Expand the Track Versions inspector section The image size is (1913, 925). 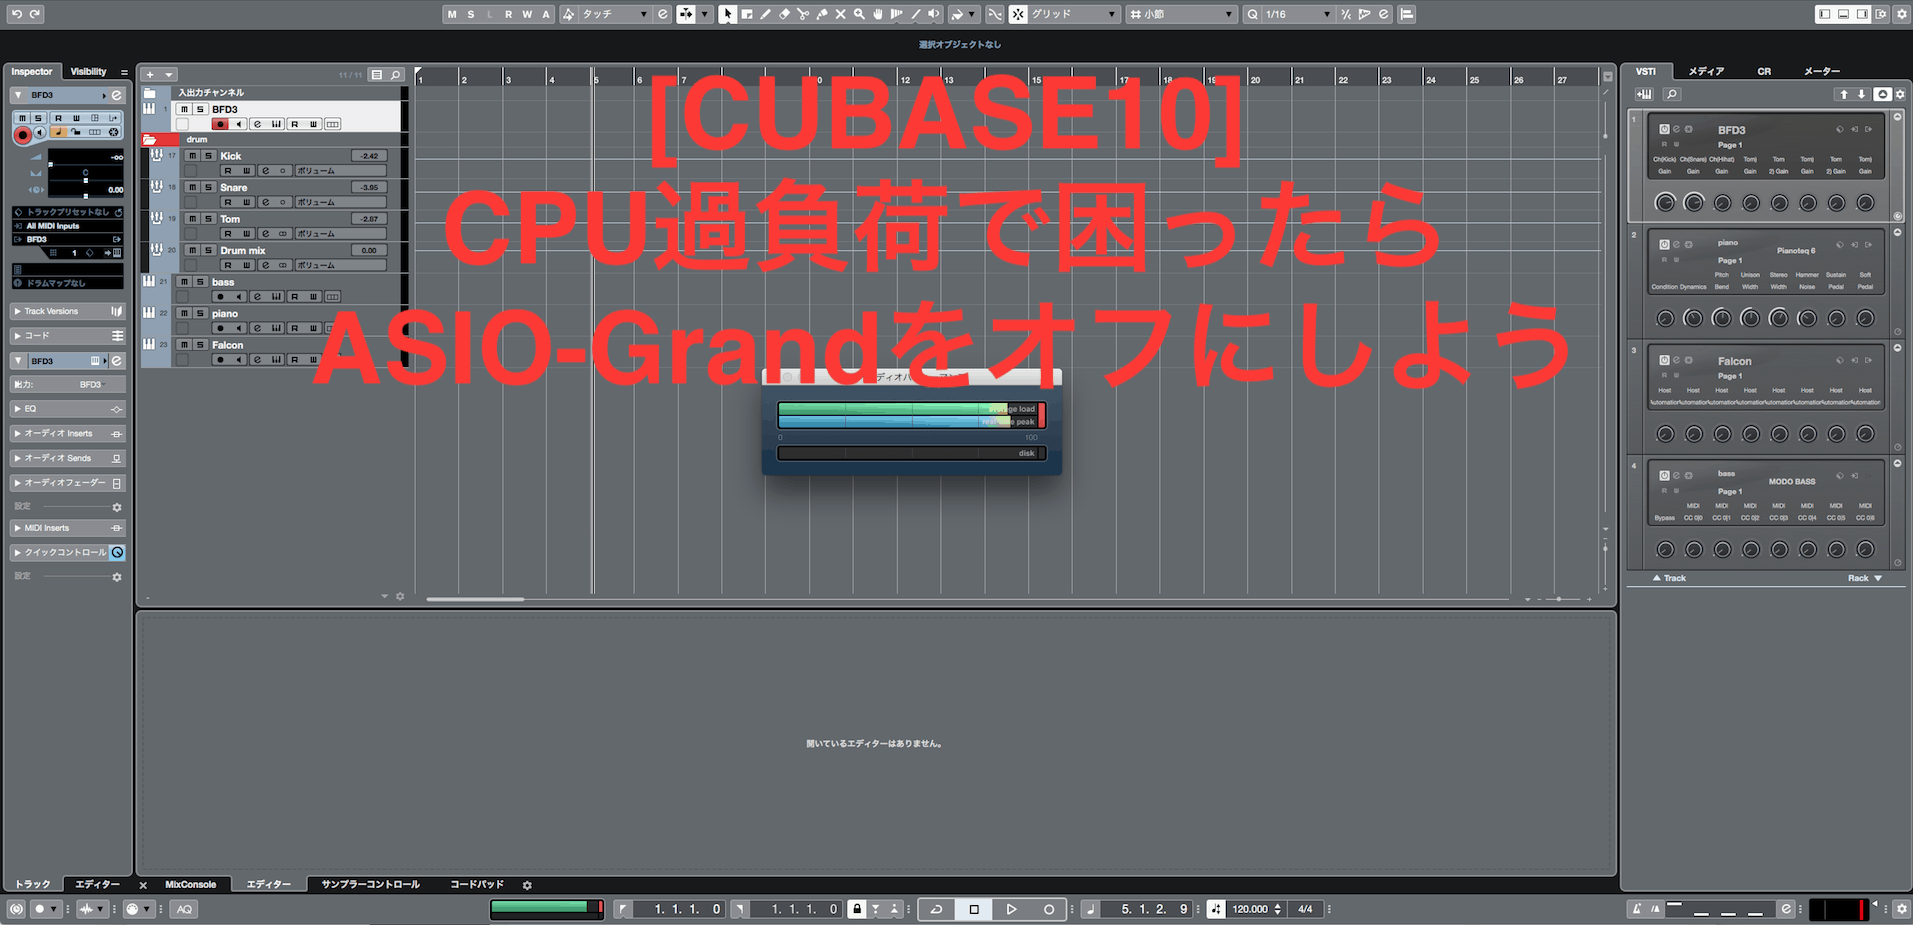(67, 311)
